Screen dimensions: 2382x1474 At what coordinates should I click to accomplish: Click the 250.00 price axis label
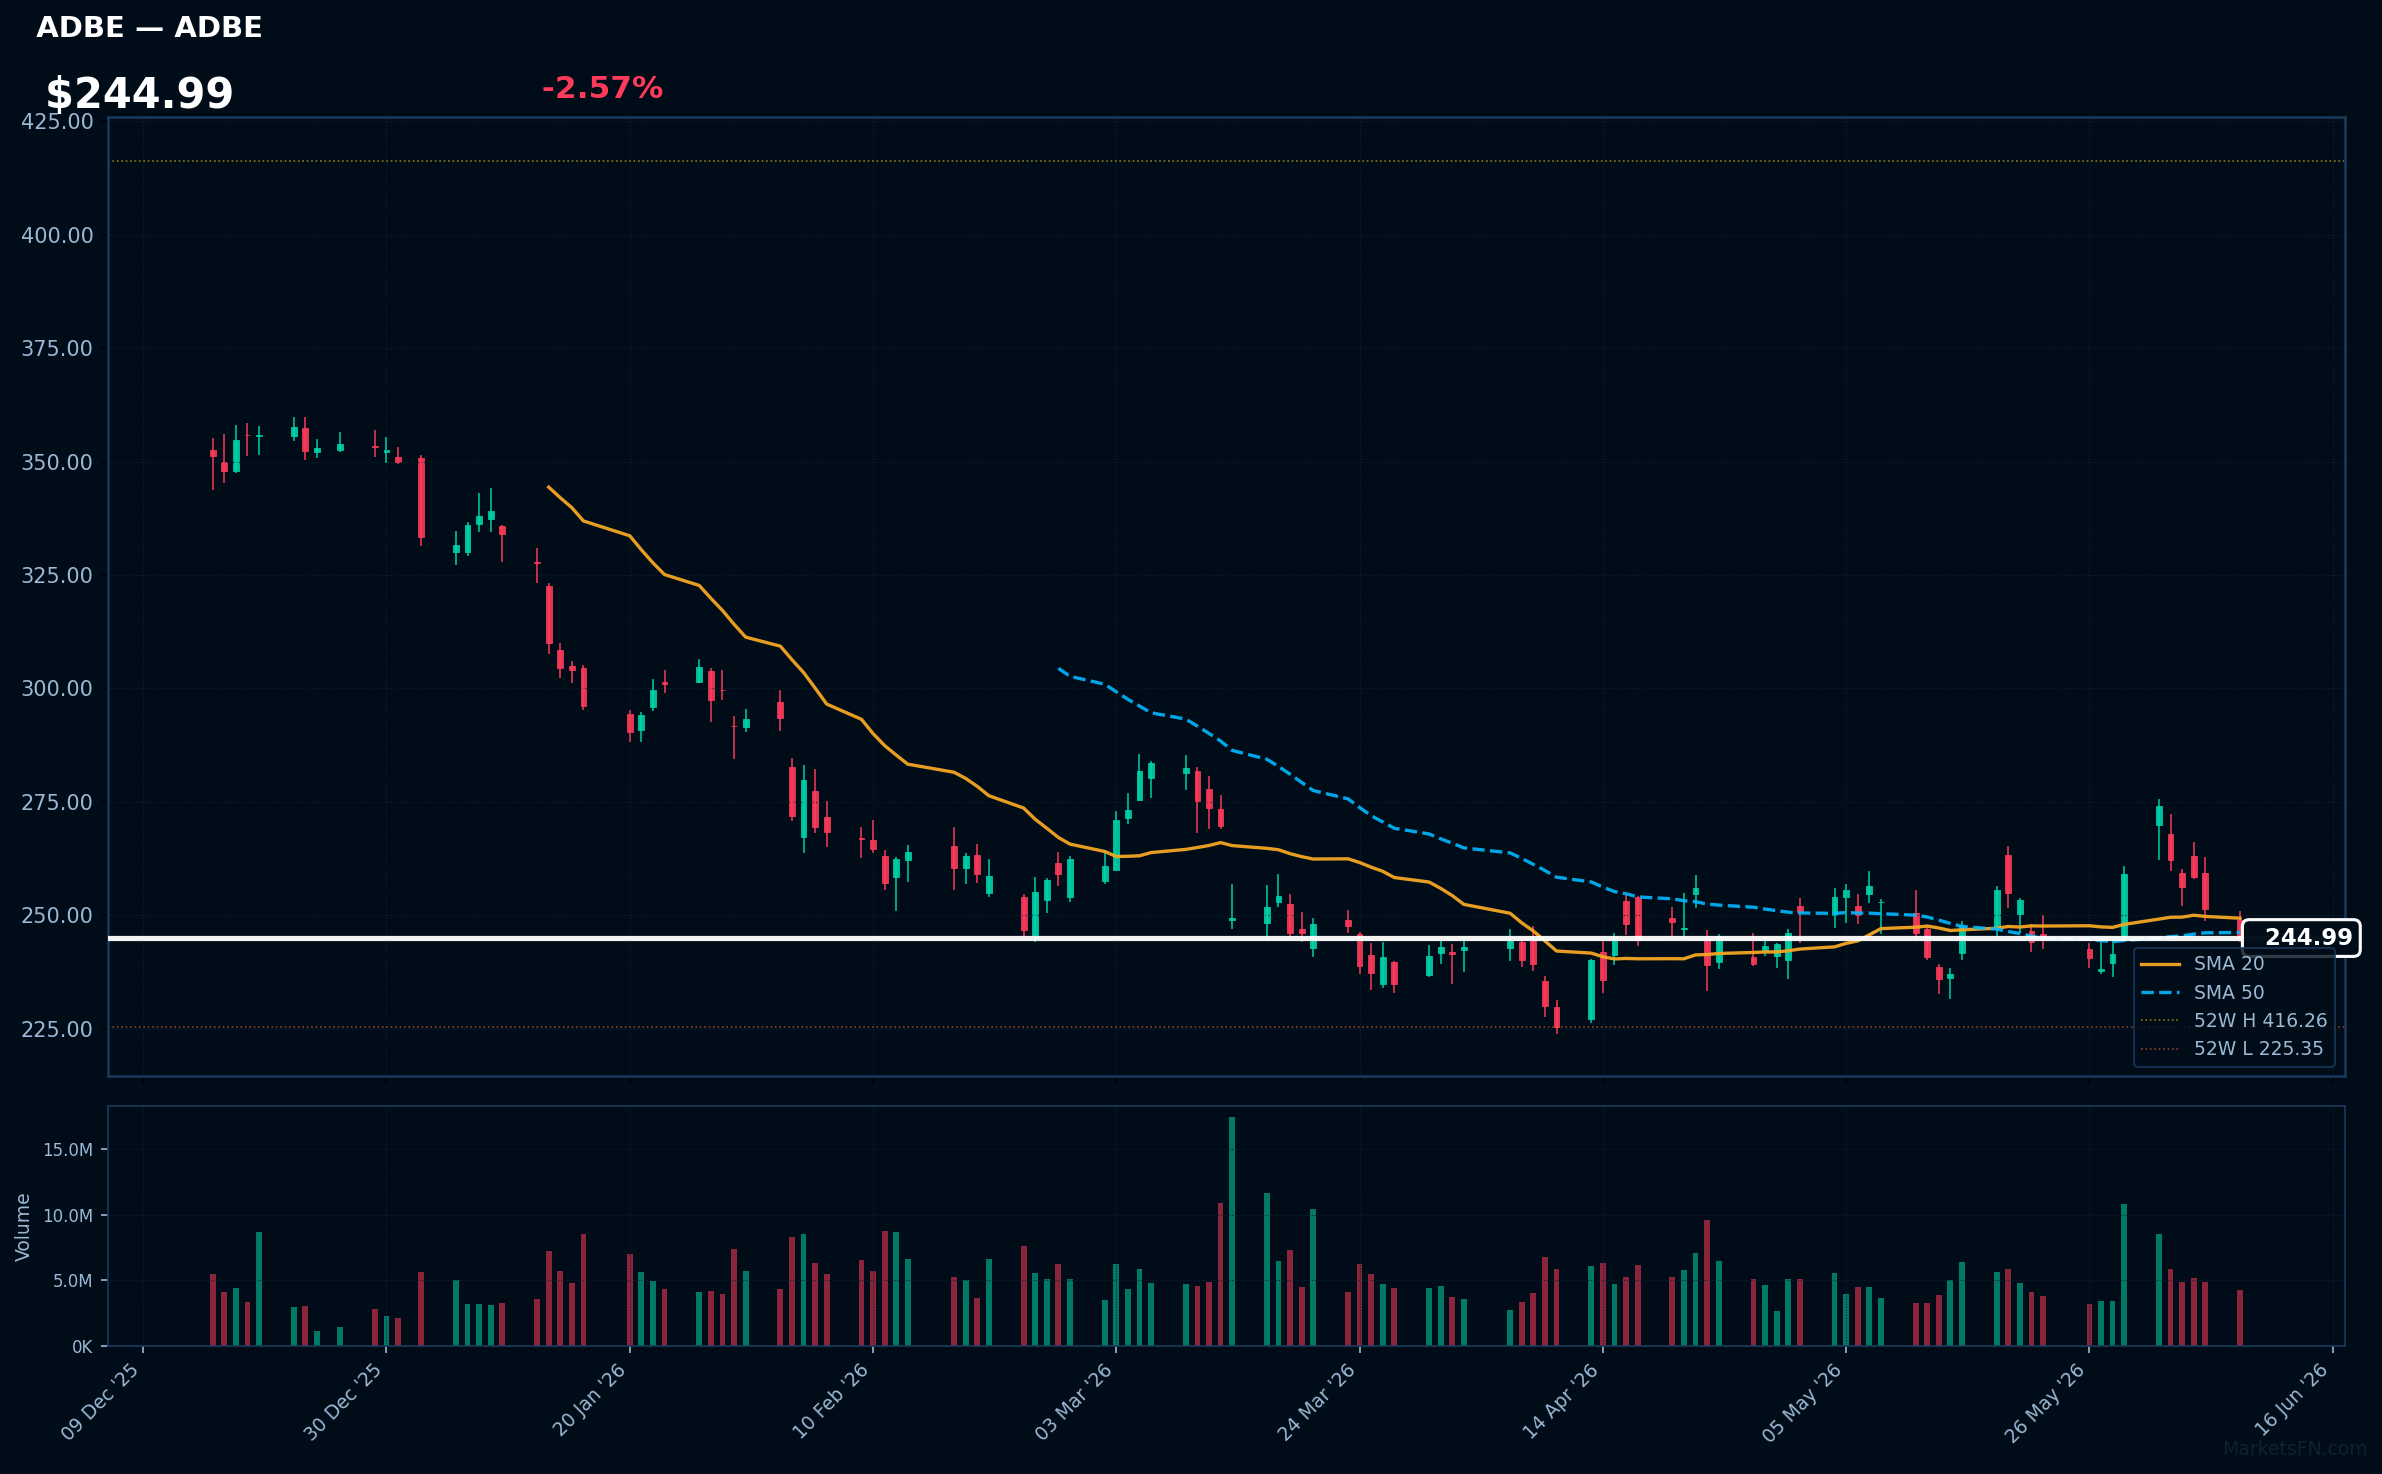(57, 916)
